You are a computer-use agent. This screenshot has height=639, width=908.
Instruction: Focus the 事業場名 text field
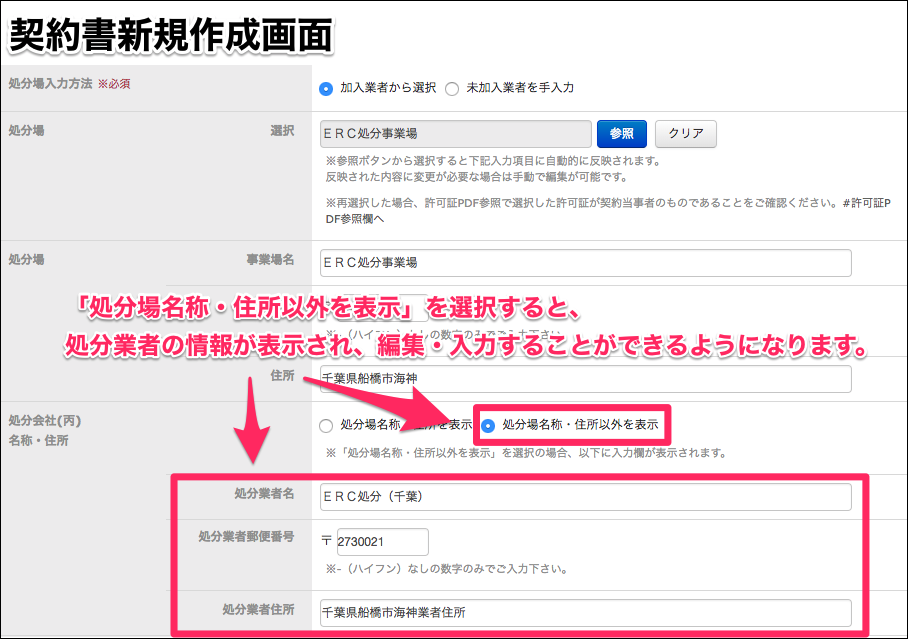tap(584, 263)
